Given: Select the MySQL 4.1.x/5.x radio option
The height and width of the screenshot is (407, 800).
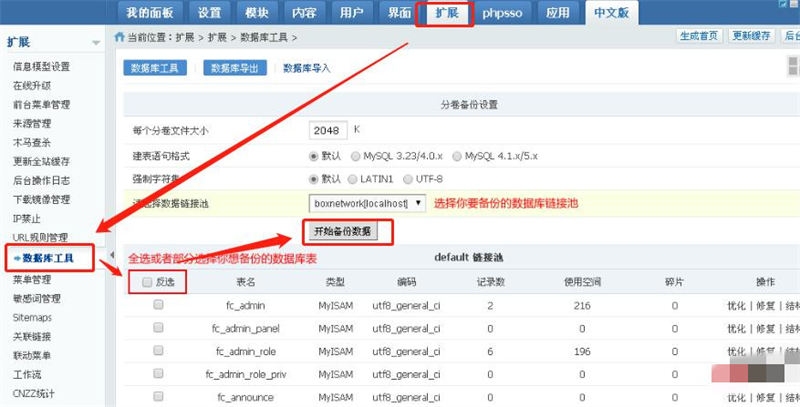Looking at the screenshot, I should point(458,156).
